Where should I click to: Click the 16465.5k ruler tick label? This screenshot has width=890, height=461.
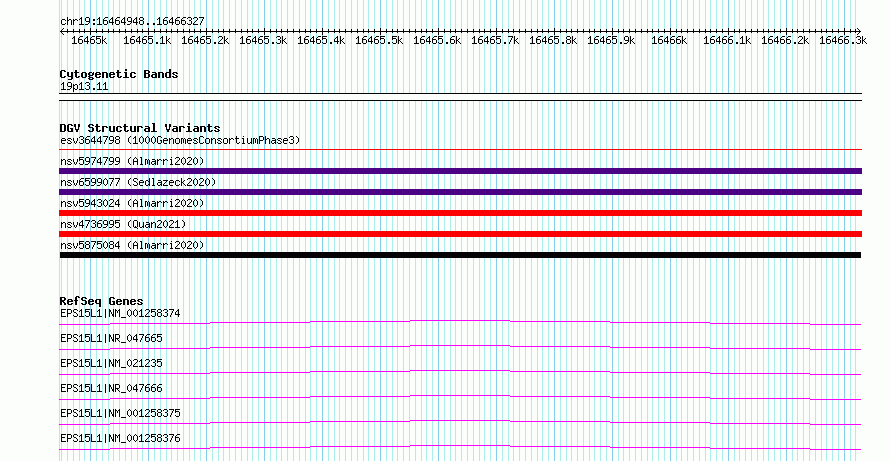[x=379, y=40]
